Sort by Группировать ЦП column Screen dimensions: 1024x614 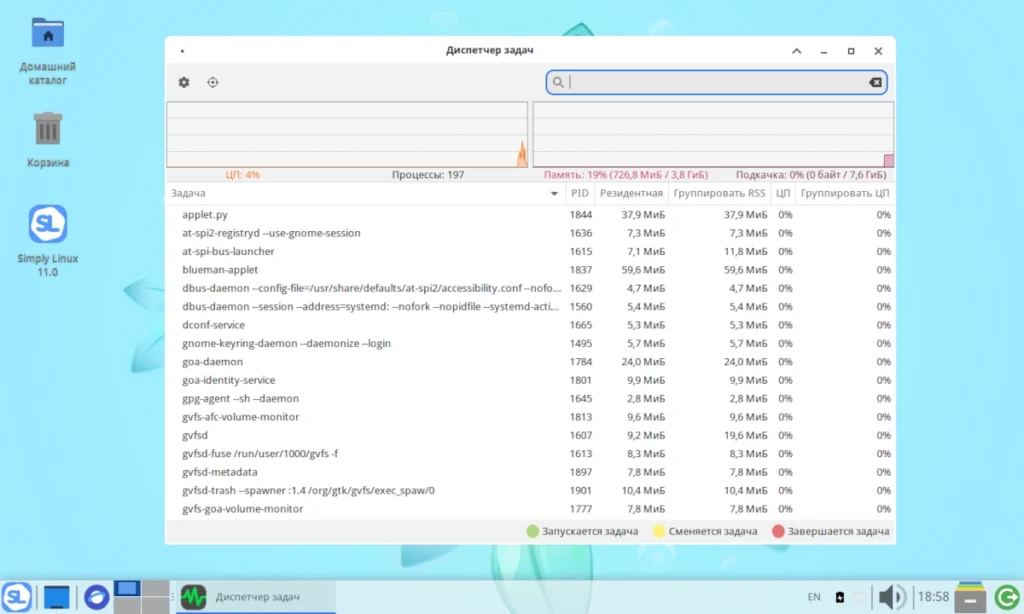[x=844, y=193]
